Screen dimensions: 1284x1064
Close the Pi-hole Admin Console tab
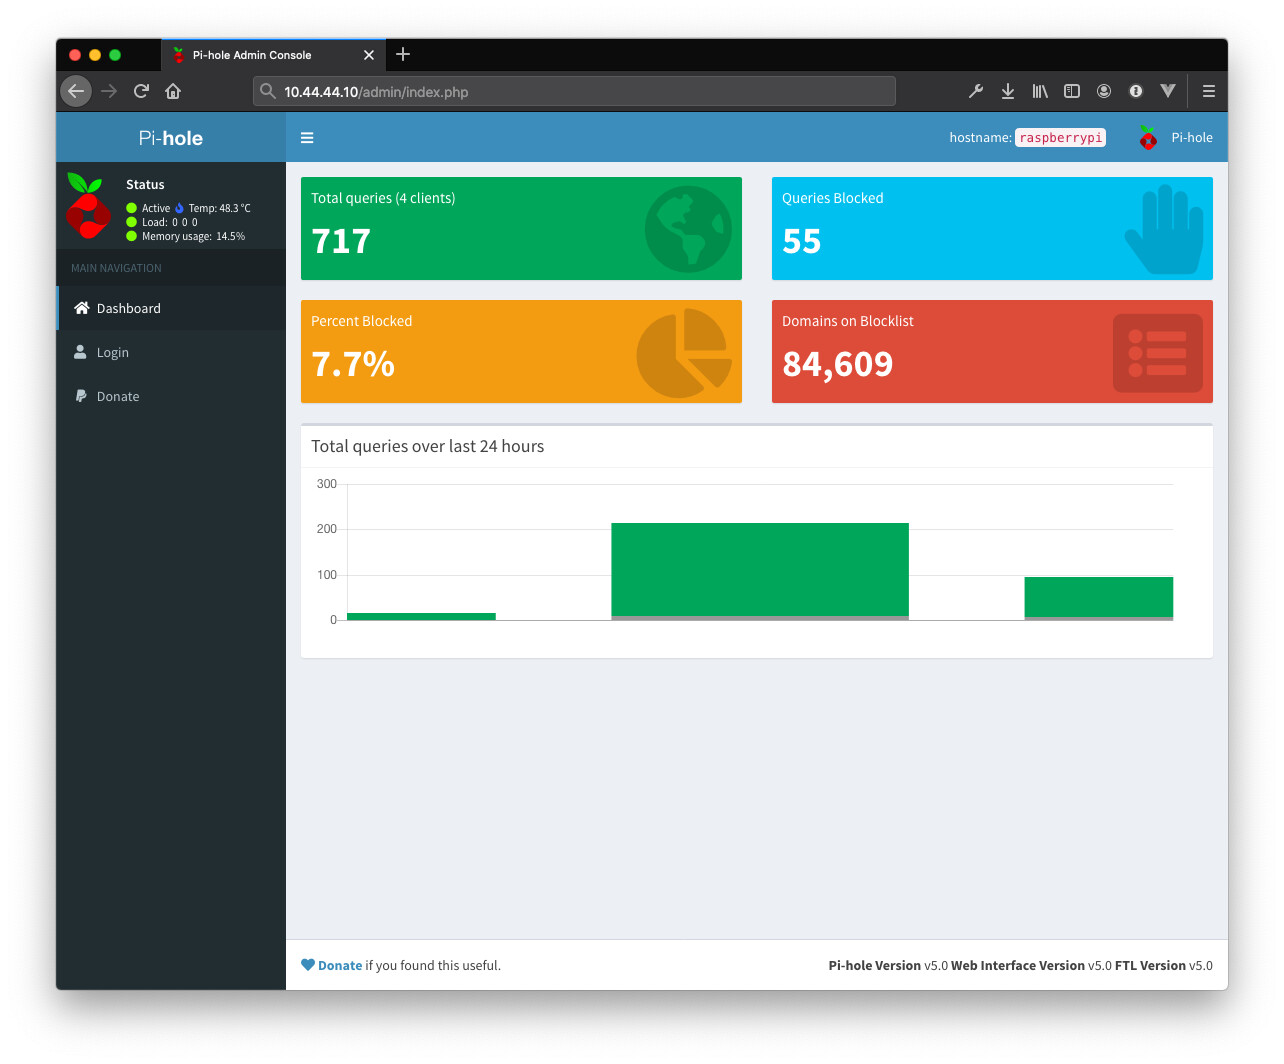[x=369, y=55]
